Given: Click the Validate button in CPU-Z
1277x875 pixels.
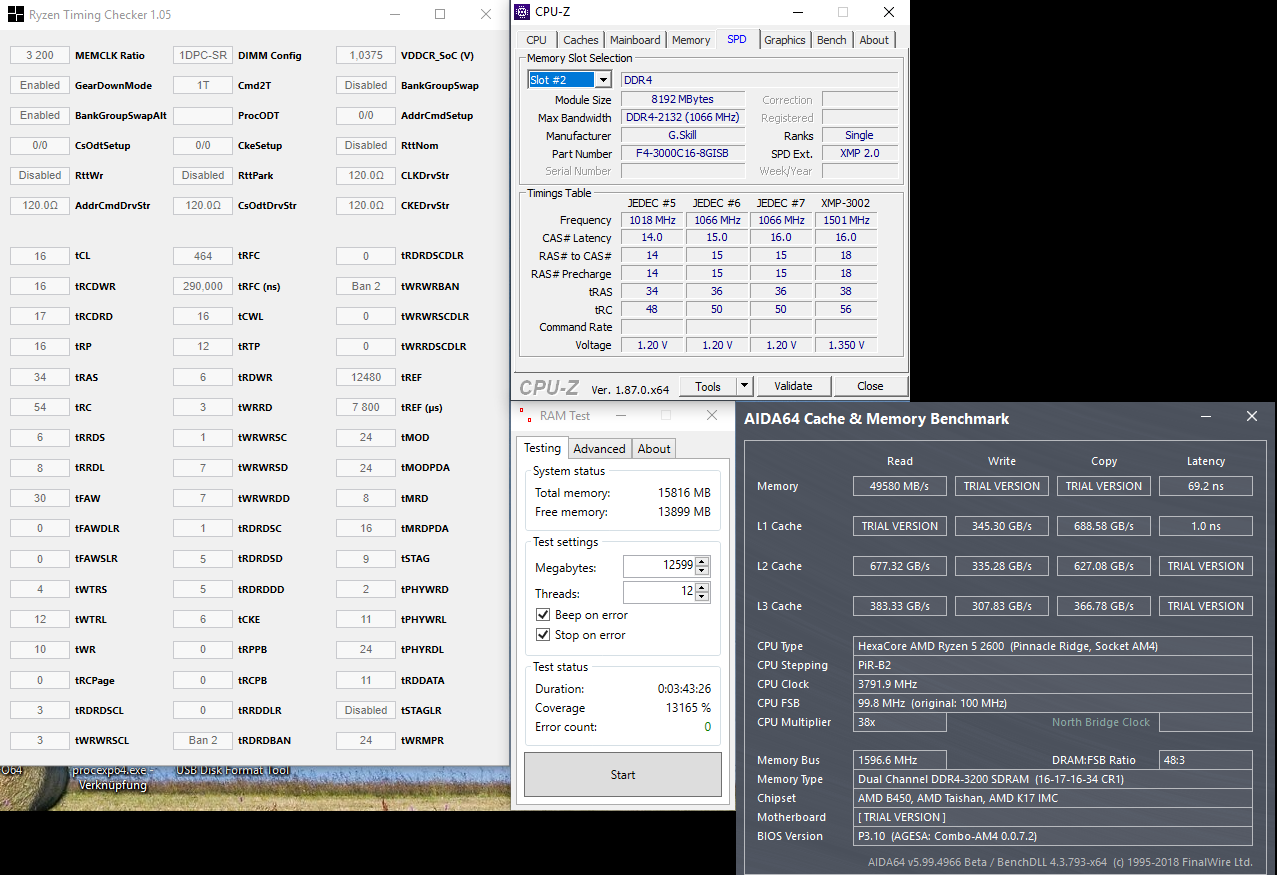Looking at the screenshot, I should (793, 386).
